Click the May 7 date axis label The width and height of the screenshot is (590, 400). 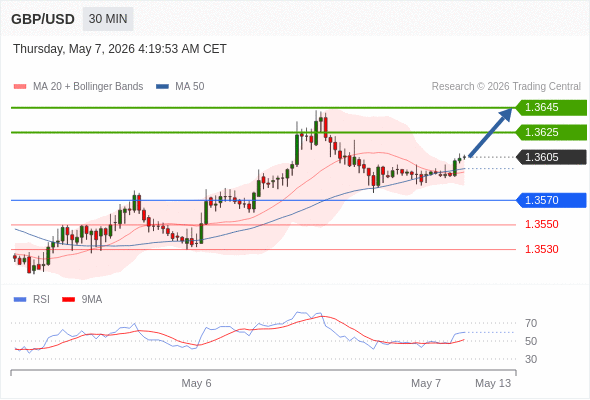point(426,383)
